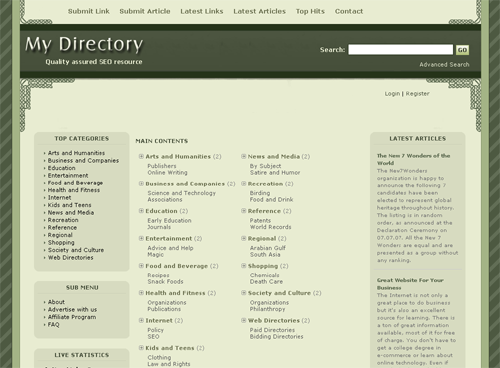Open Affiliate Program in Sub Menu

pos(72,317)
